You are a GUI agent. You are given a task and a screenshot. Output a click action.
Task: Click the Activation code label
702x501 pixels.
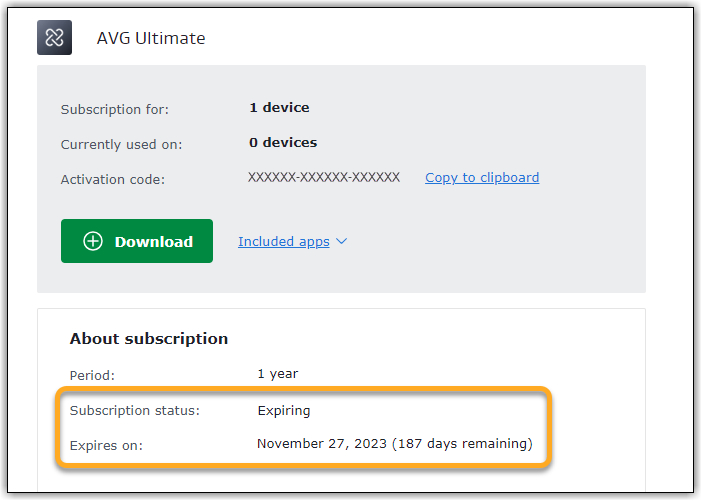coord(112,180)
